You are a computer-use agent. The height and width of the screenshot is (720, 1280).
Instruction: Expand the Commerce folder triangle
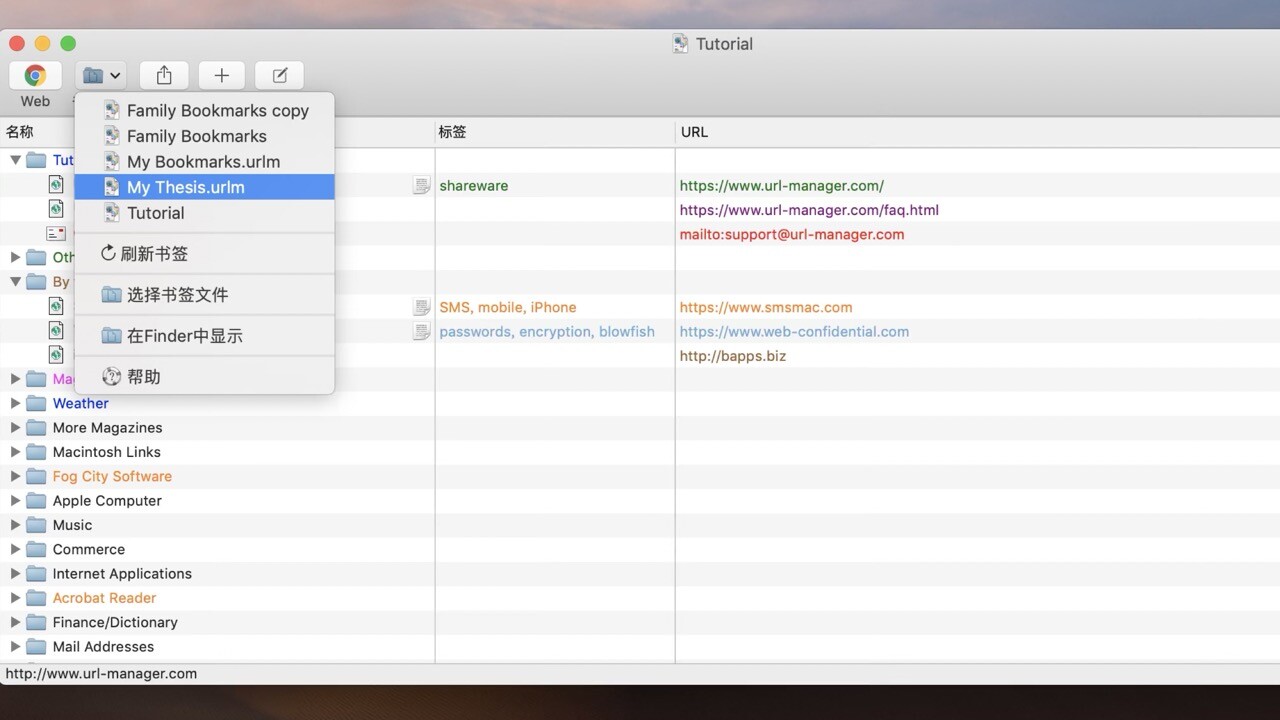pyautogui.click(x=15, y=549)
